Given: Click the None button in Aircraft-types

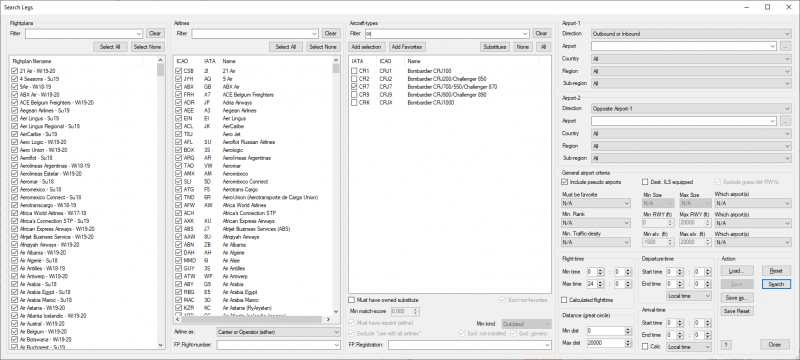Looking at the screenshot, I should coord(522,47).
